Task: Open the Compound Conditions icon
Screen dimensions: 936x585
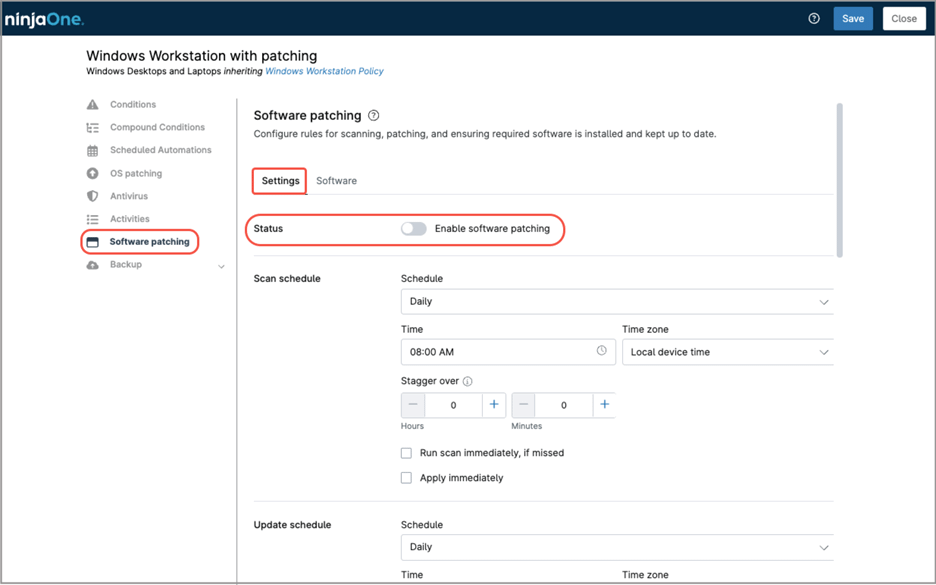Action: click(x=91, y=127)
